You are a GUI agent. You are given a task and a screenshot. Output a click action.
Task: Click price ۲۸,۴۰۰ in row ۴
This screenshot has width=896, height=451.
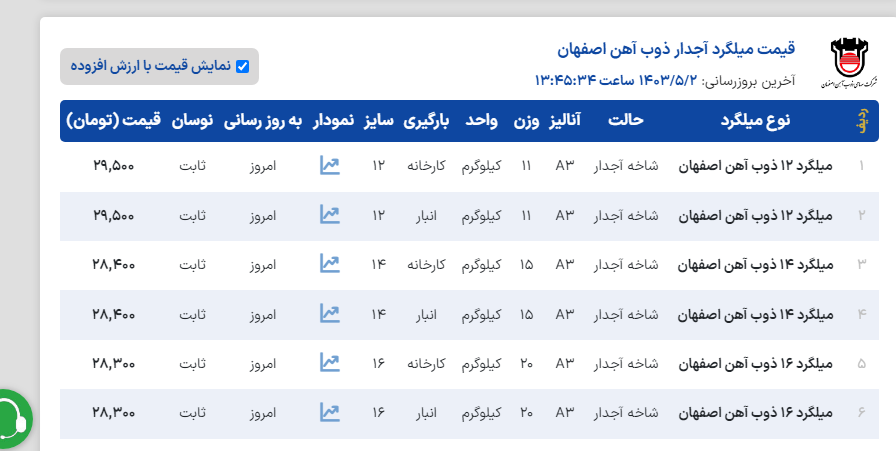click(113, 314)
